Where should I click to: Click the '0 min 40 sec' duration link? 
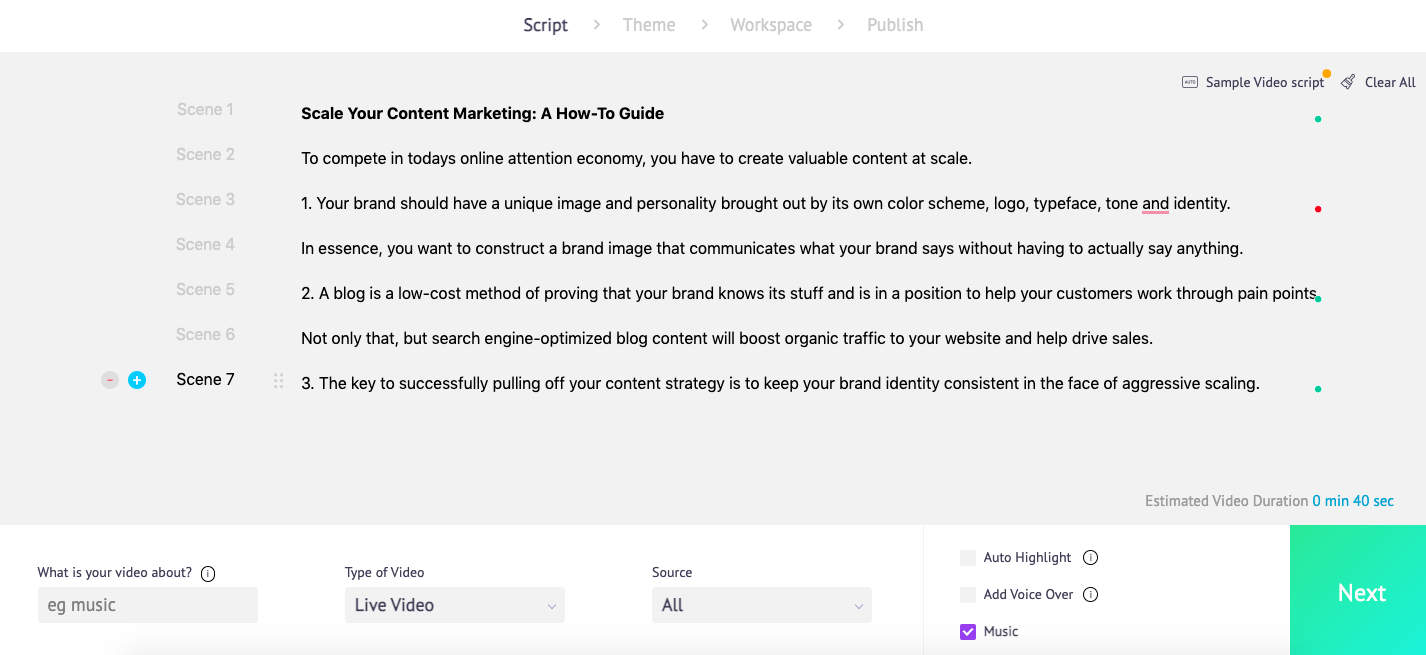pos(1353,500)
